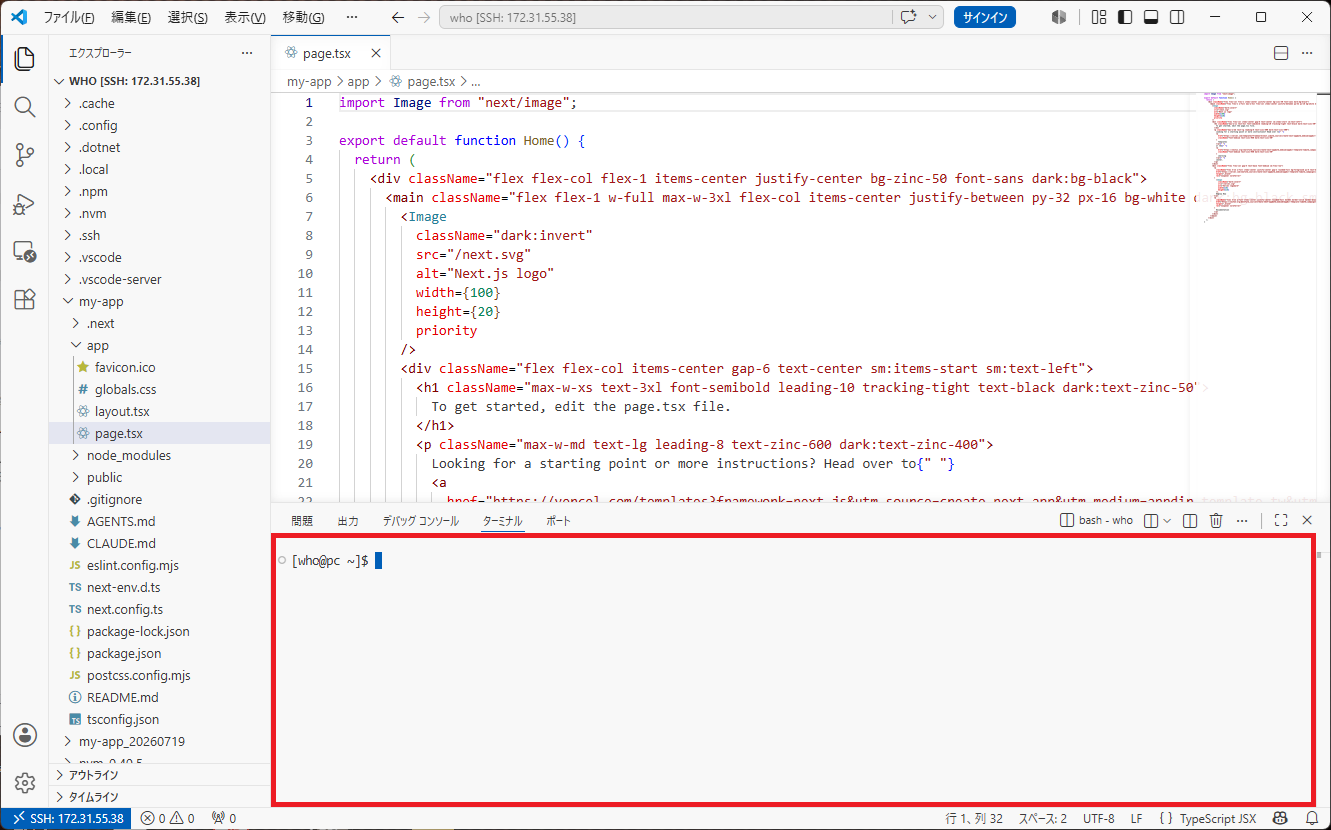
Task: Open the Accounts menu icon
Action: click(24, 735)
